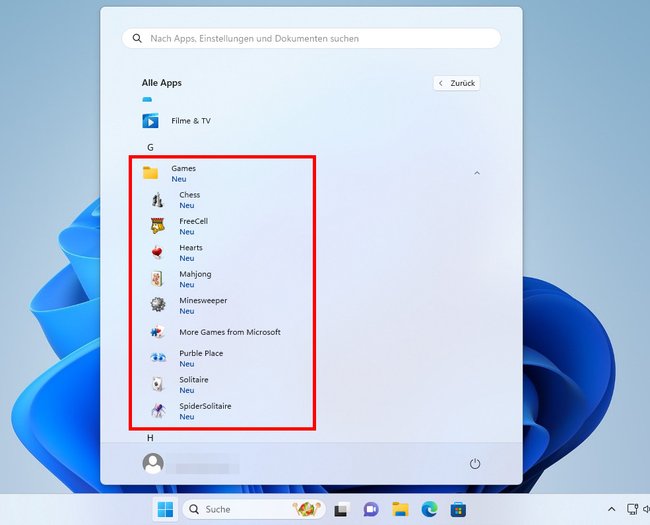Image resolution: width=650 pixels, height=525 pixels.
Task: Click the Windows Start button in taskbar
Action: 165,509
